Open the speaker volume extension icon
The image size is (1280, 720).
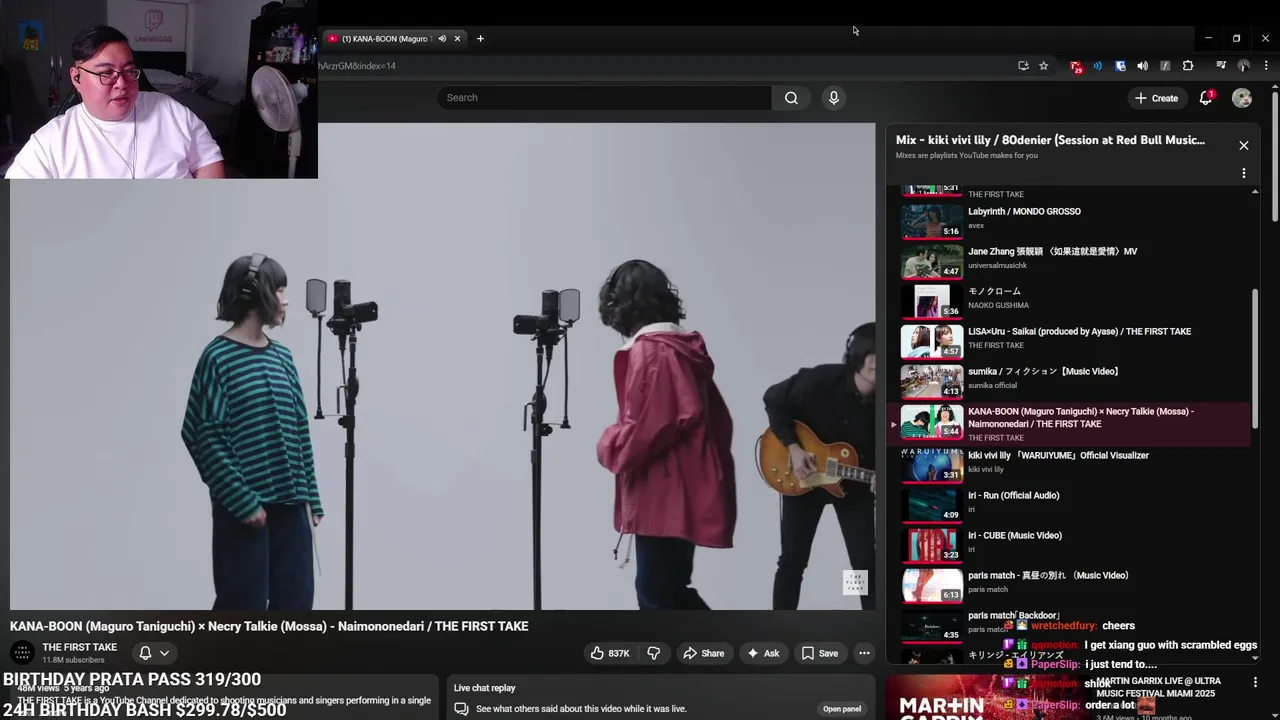pos(1143,66)
